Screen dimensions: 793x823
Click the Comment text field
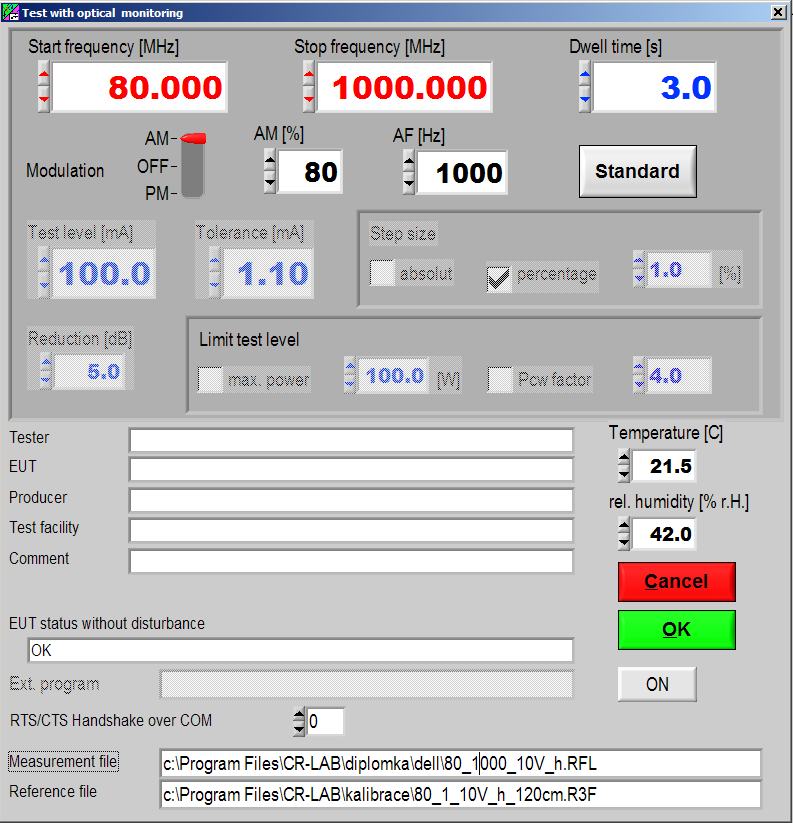click(351, 562)
